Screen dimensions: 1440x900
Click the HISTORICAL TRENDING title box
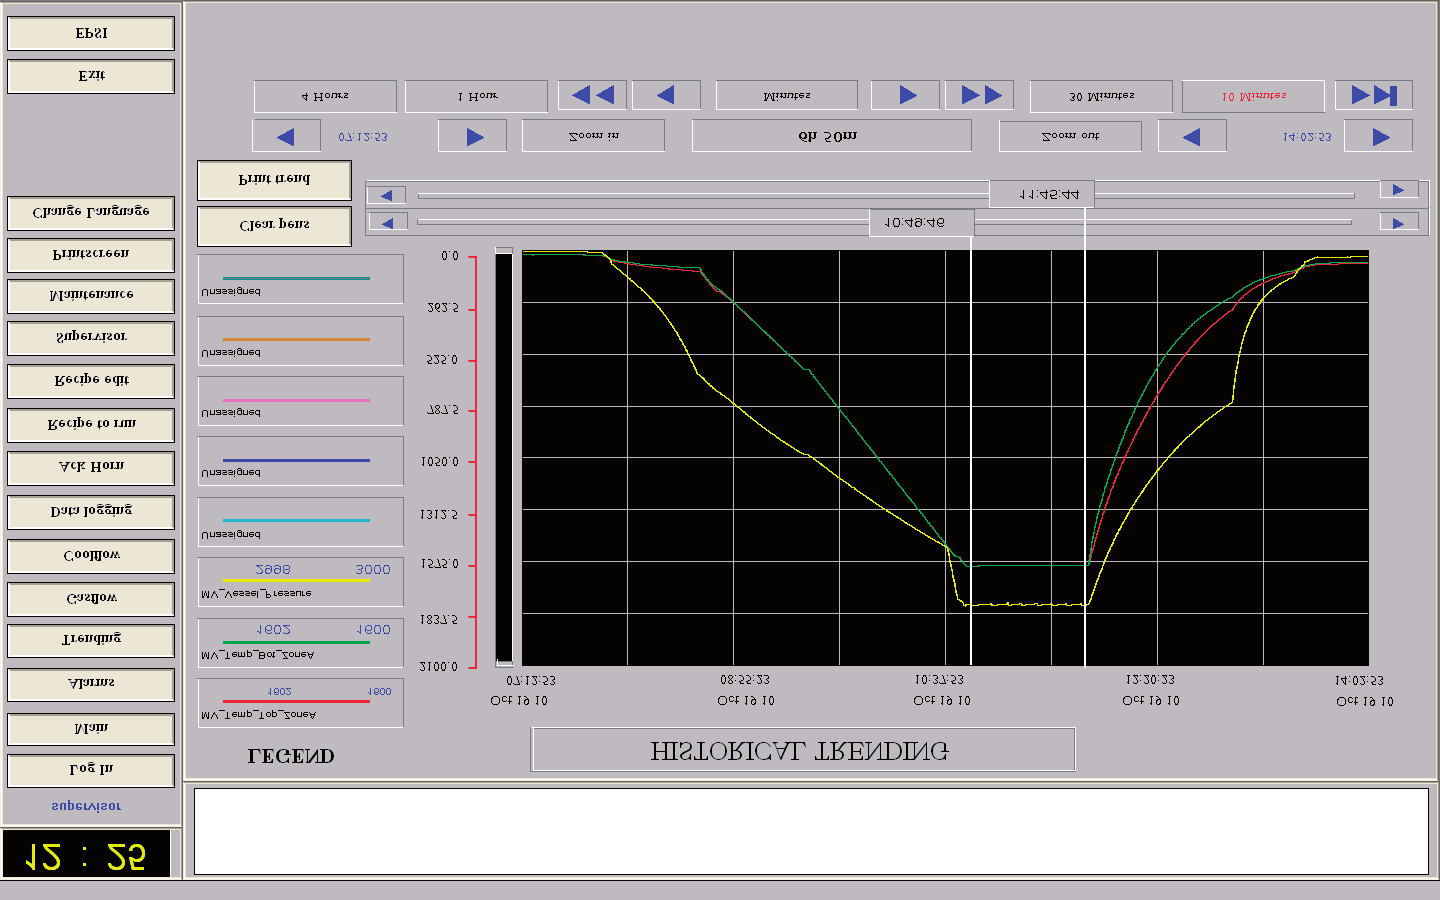803,750
